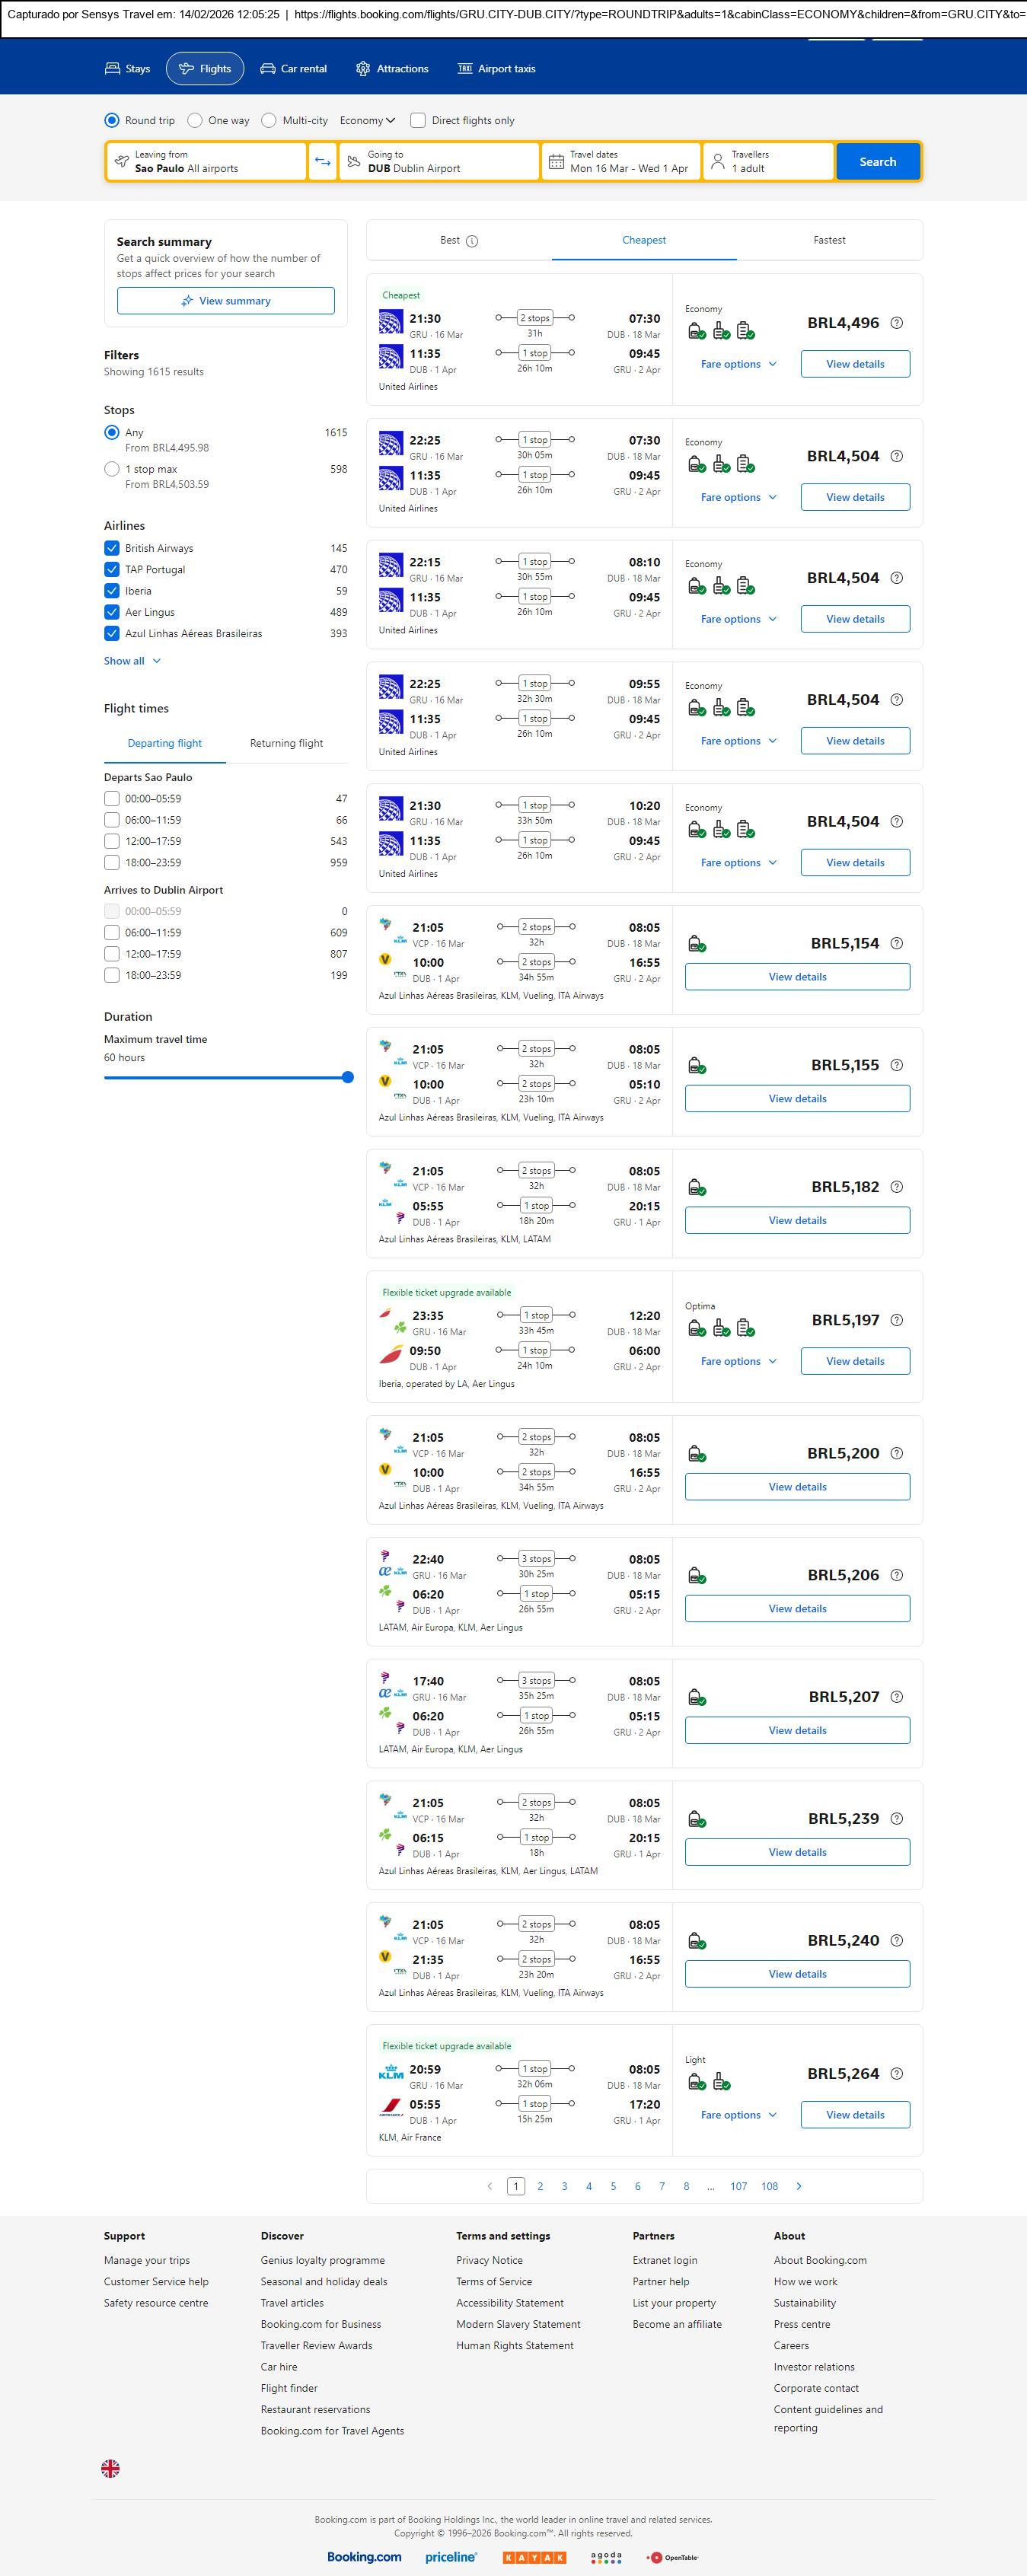Click the View summary button
The image size is (1027, 2576).
[x=225, y=301]
